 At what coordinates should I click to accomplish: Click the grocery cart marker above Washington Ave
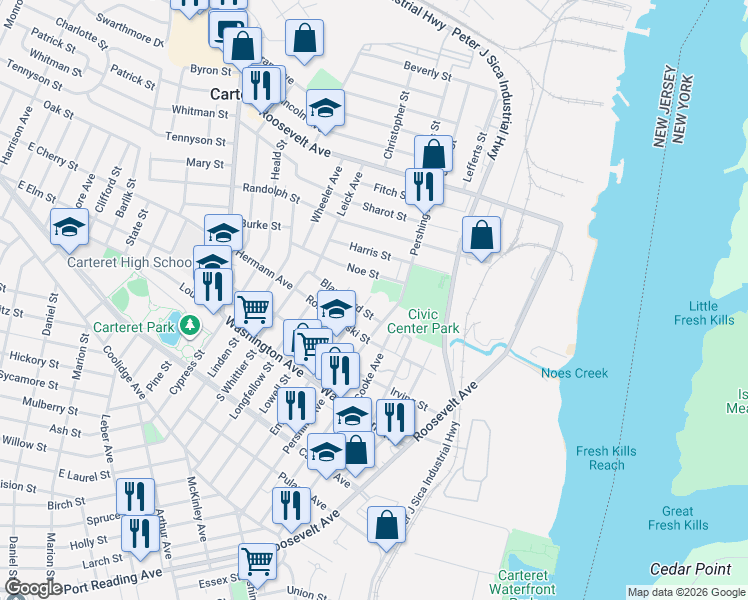point(253,313)
